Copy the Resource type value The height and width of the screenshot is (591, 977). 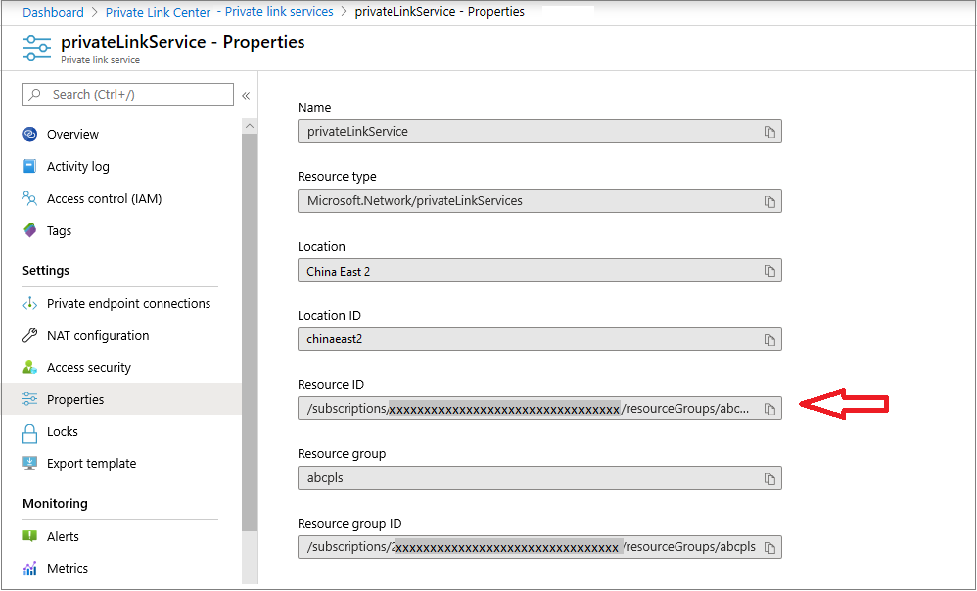point(770,201)
